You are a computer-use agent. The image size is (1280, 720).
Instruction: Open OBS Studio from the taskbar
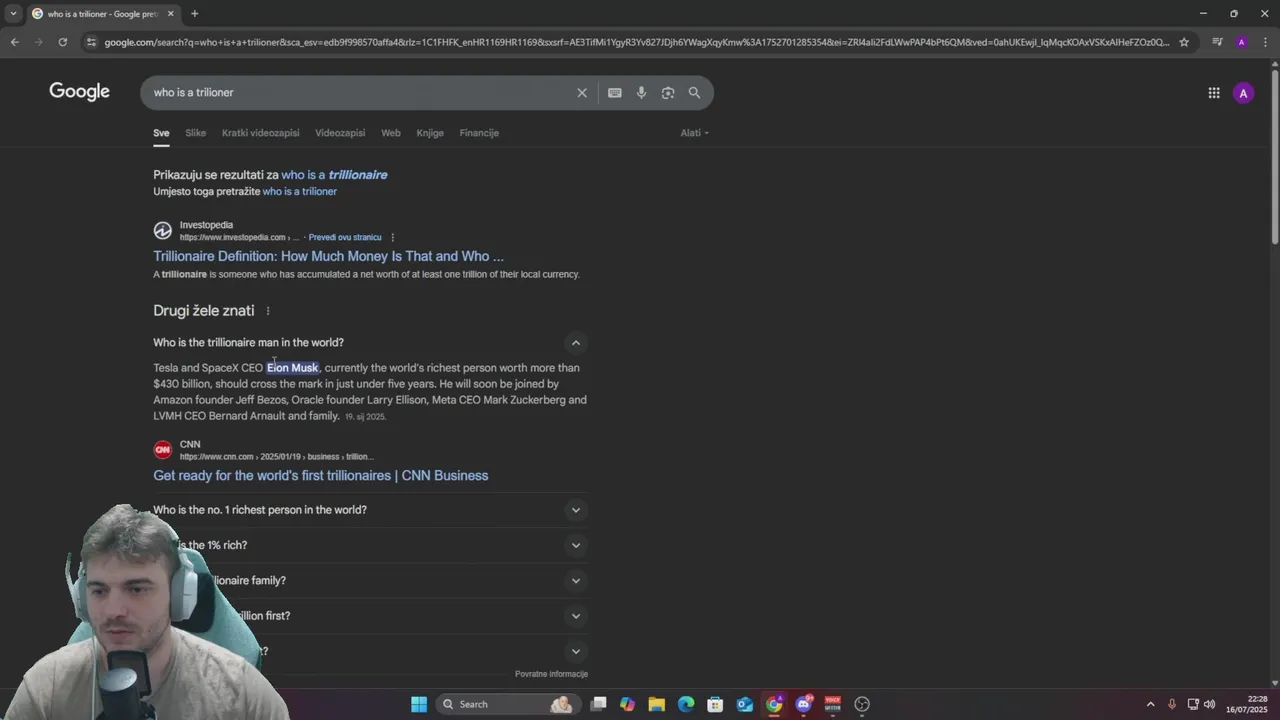862,704
